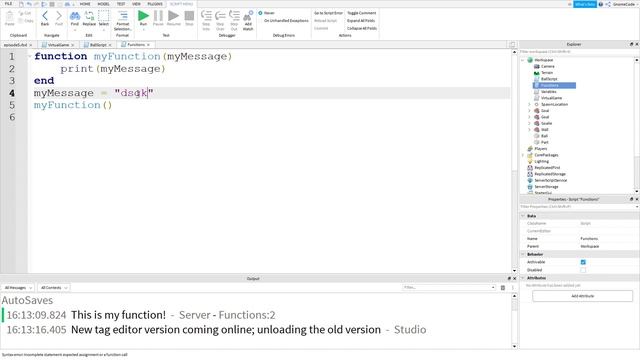Switch to the MODEL ribbon tab
Image resolution: width=640 pixels, height=360 pixels.
click(103, 4)
